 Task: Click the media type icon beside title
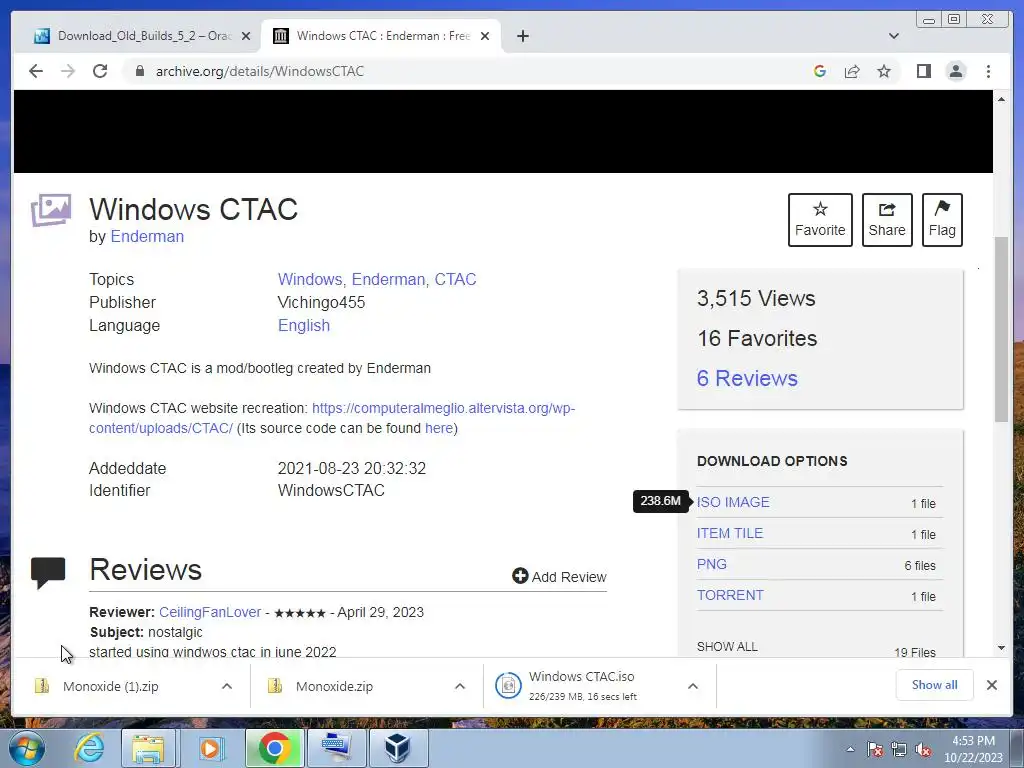point(51,210)
